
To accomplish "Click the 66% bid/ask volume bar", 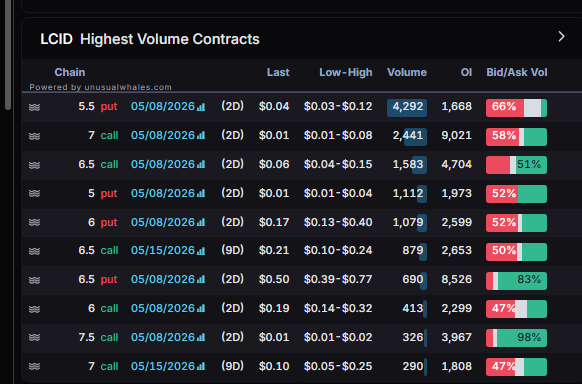I will (516, 108).
